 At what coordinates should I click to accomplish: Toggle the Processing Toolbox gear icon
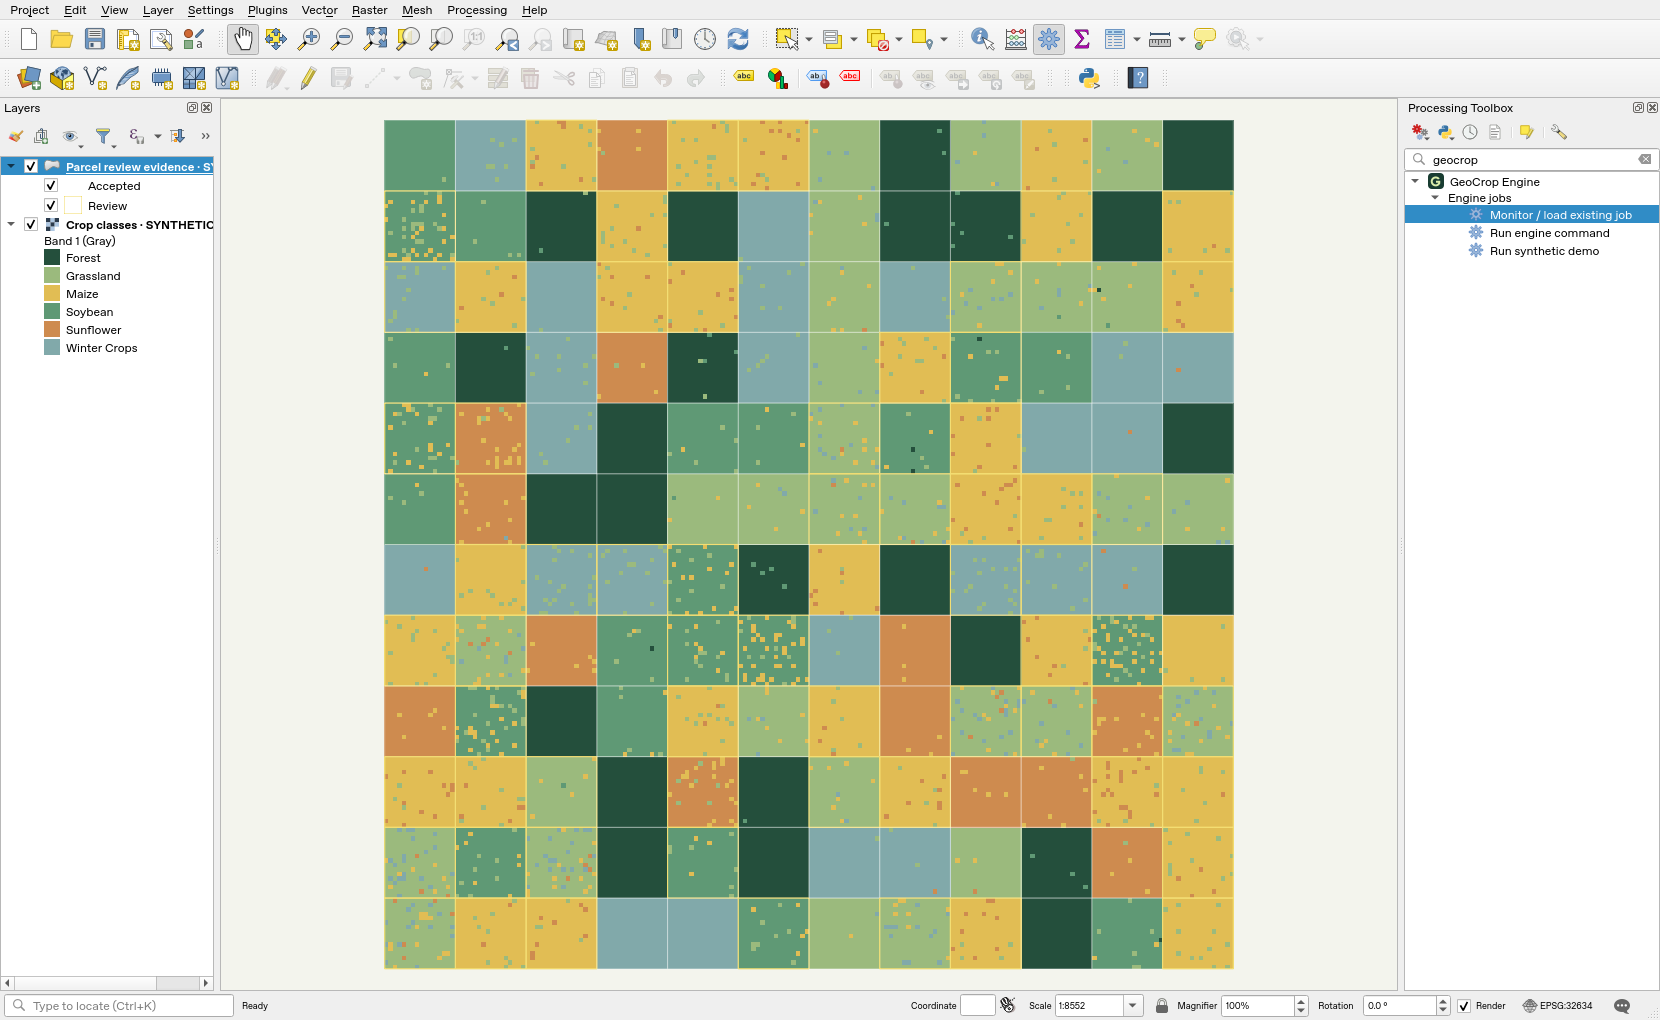[1048, 39]
